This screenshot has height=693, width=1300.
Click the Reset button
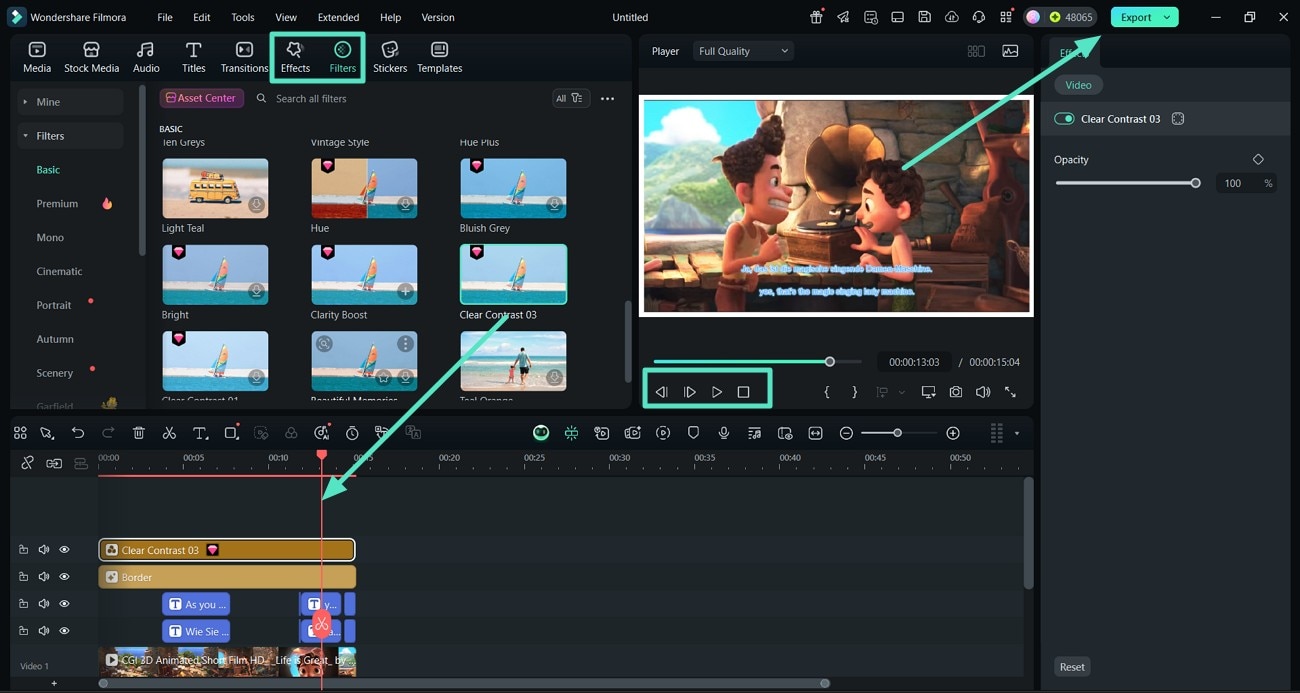[1072, 667]
